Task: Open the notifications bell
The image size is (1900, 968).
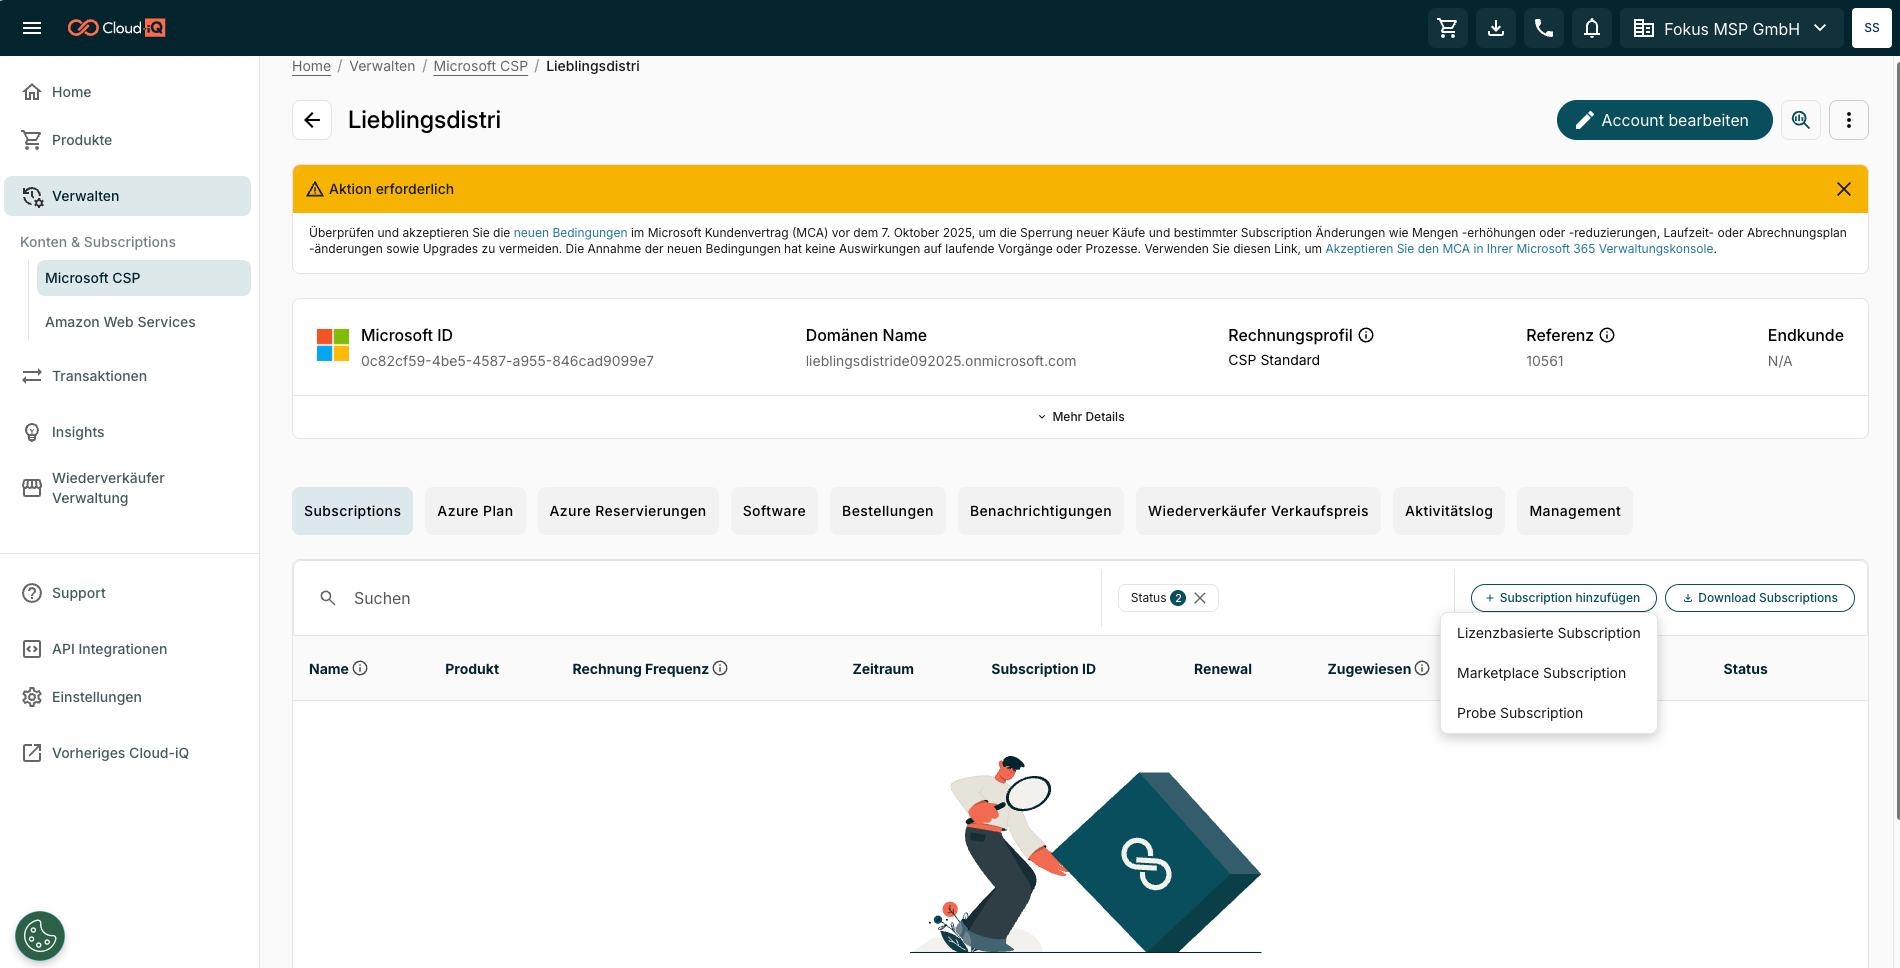Action: [x=1591, y=28]
